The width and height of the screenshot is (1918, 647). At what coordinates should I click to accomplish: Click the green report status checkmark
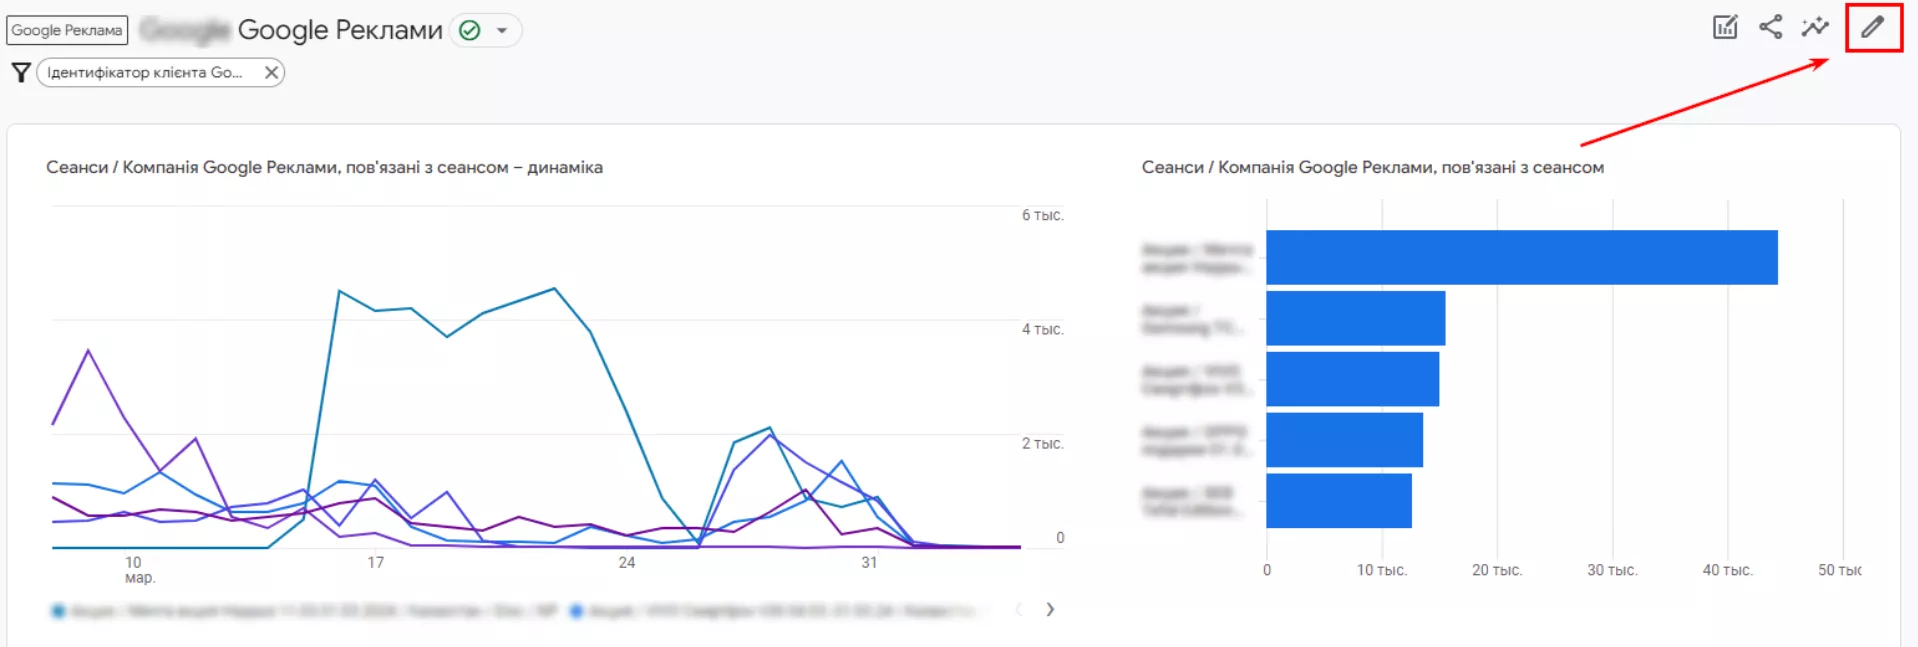coord(469,31)
